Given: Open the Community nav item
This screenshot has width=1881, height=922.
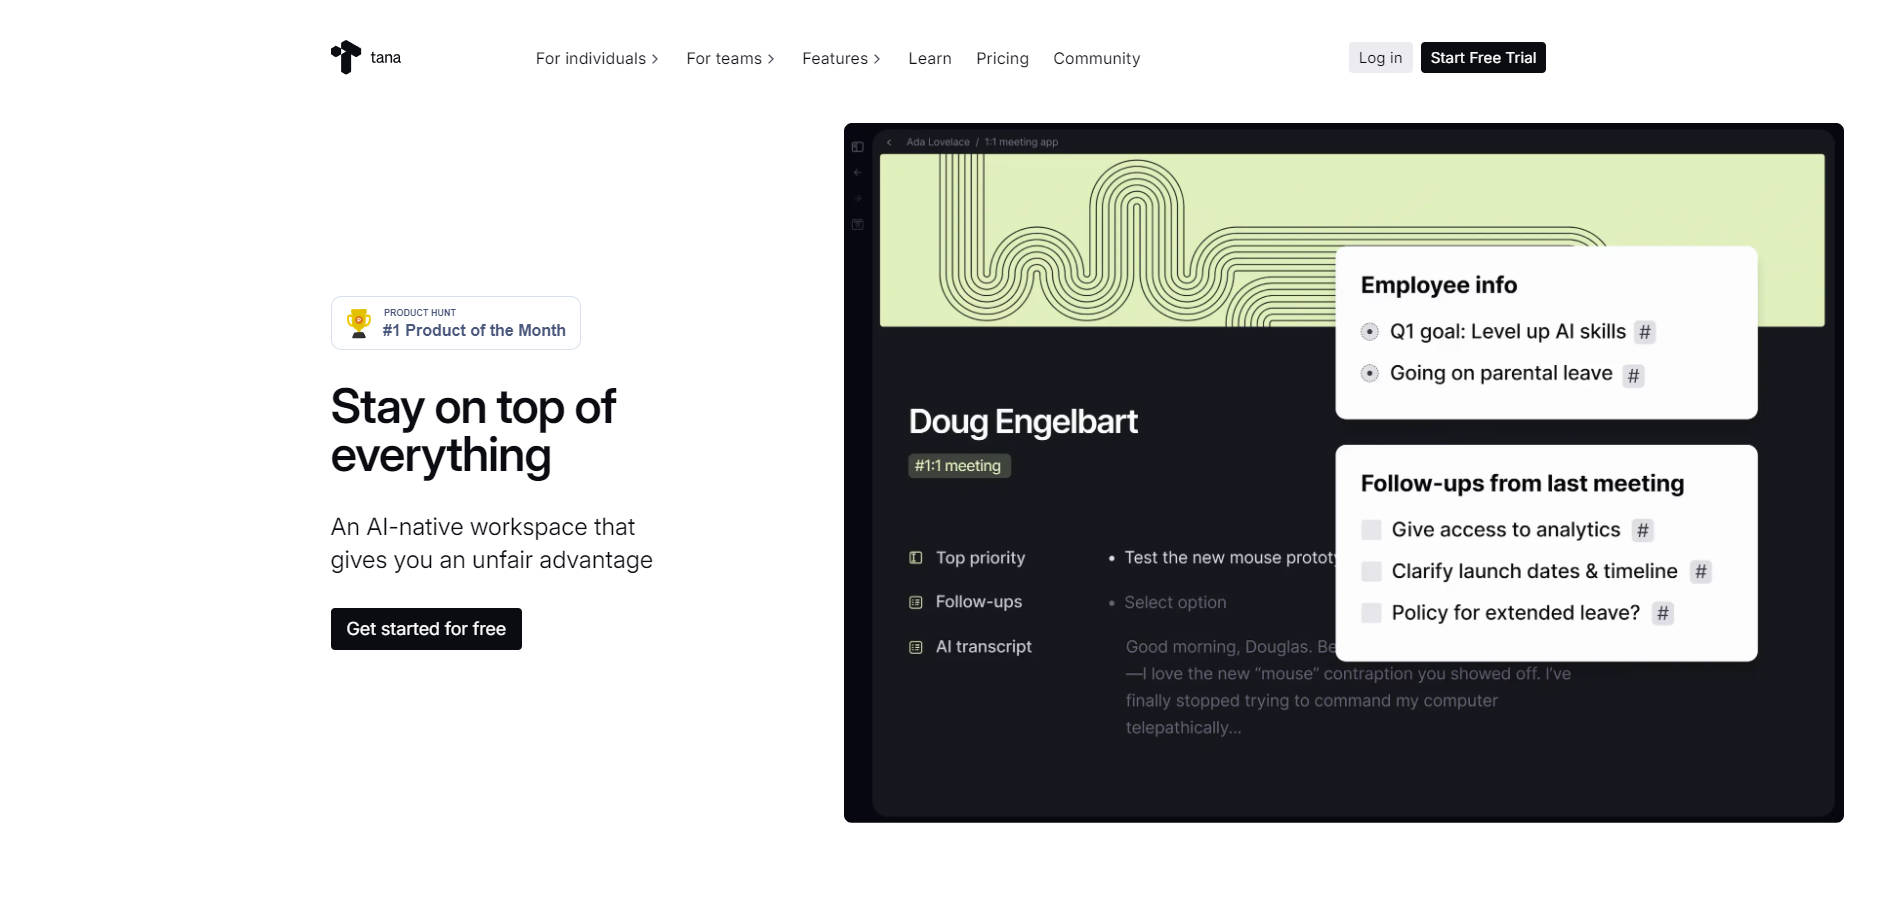Looking at the screenshot, I should [x=1096, y=58].
